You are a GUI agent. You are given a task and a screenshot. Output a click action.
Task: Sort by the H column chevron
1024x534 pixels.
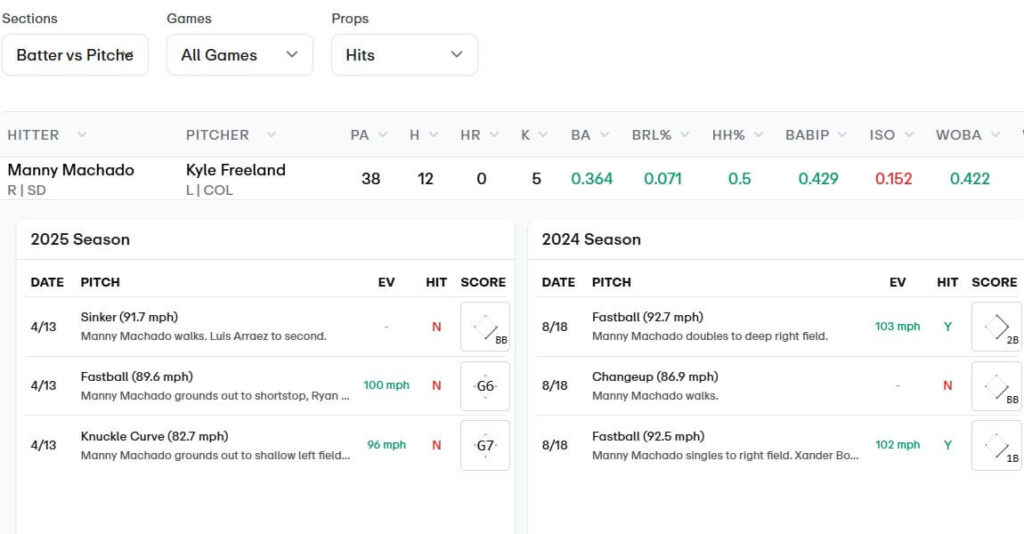point(434,135)
